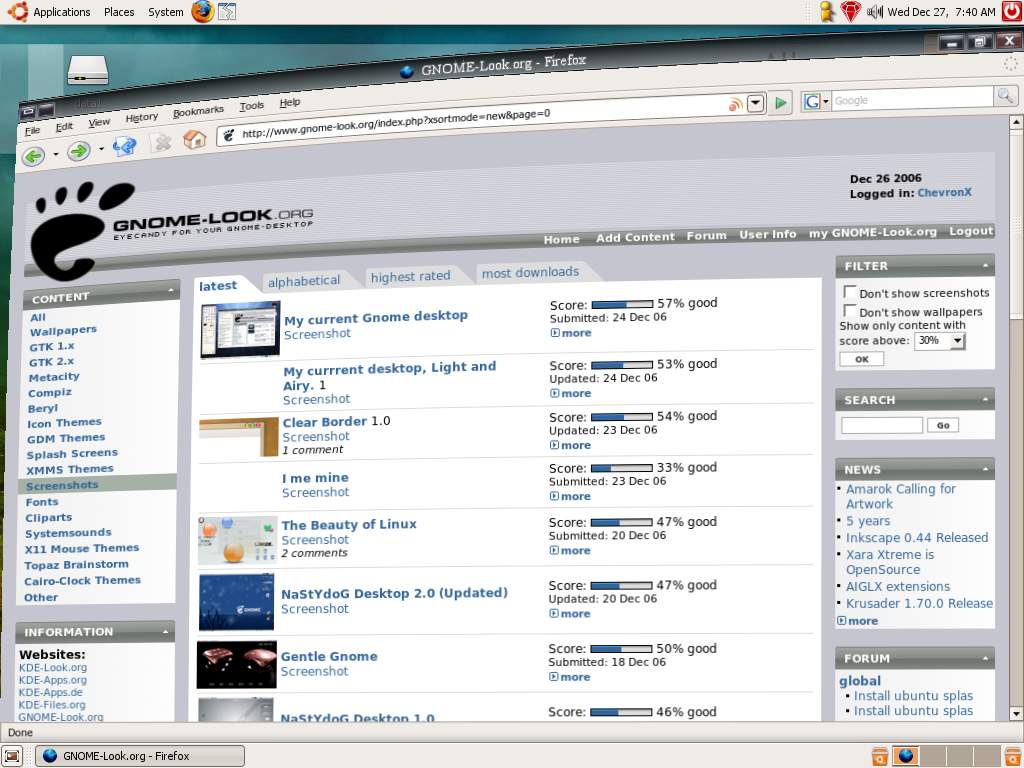Click the RSS feed icon in address bar

click(x=735, y=104)
